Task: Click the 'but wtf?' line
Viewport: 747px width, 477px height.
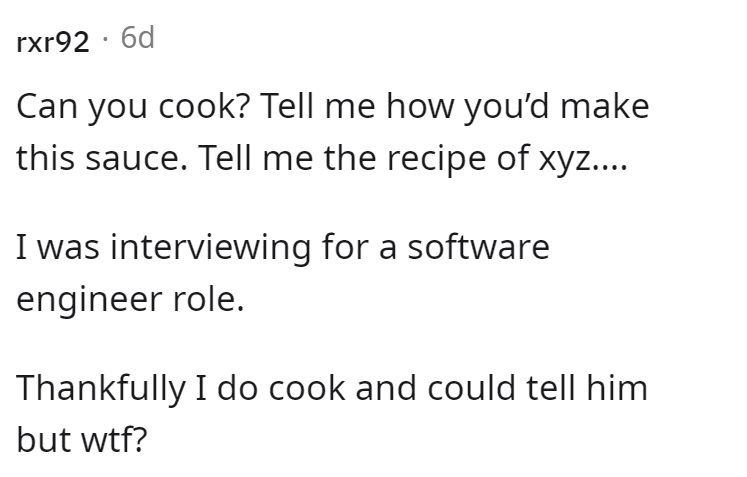Action: click(x=81, y=440)
